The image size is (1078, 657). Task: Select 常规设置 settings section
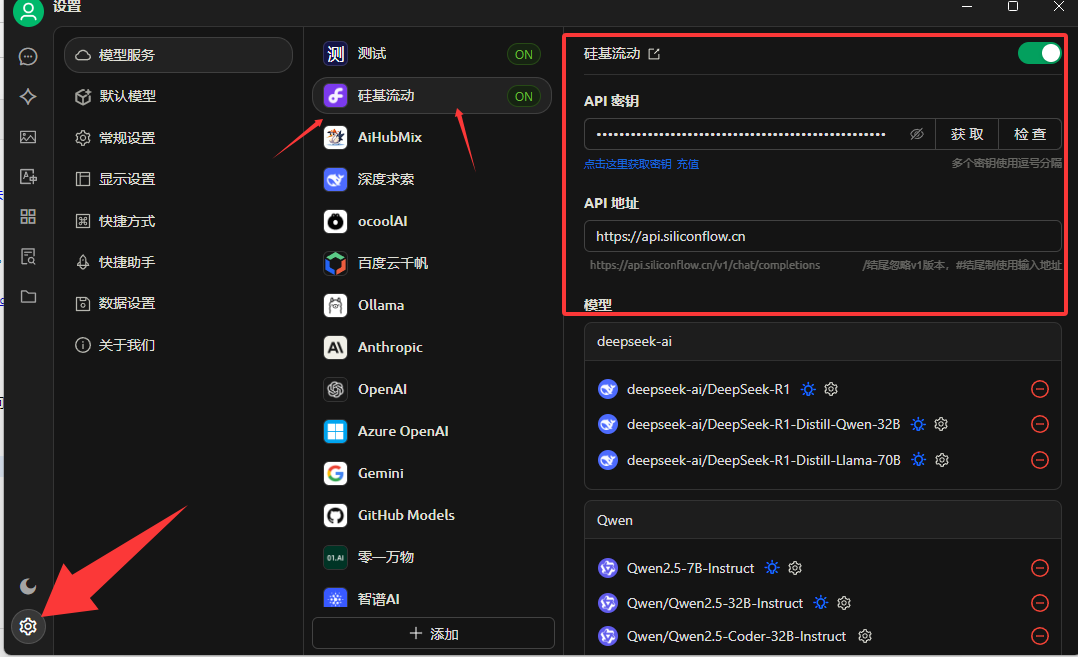click(x=179, y=138)
